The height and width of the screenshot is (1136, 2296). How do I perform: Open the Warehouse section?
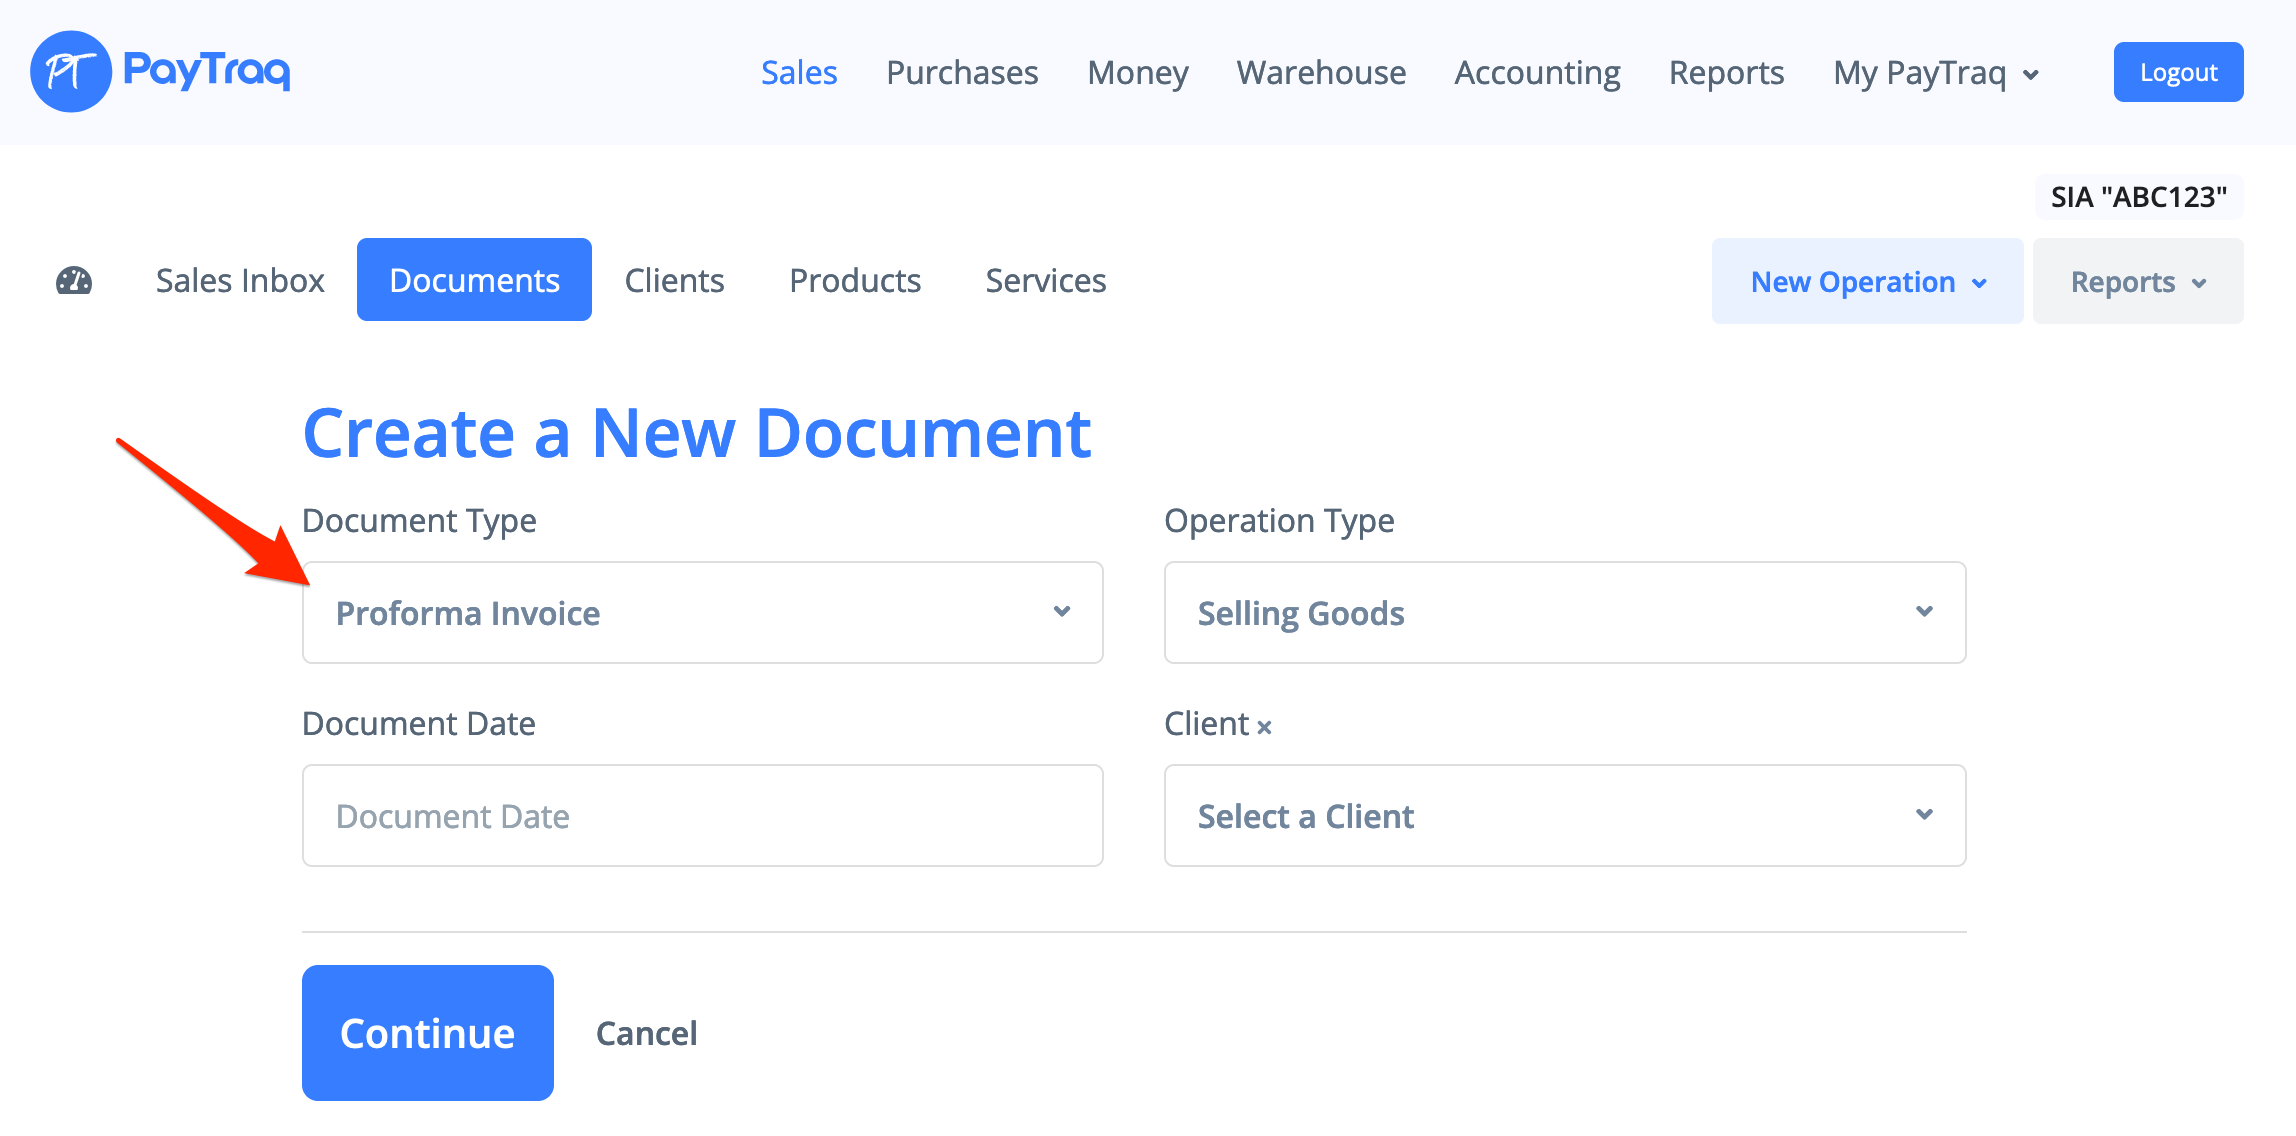1320,73
